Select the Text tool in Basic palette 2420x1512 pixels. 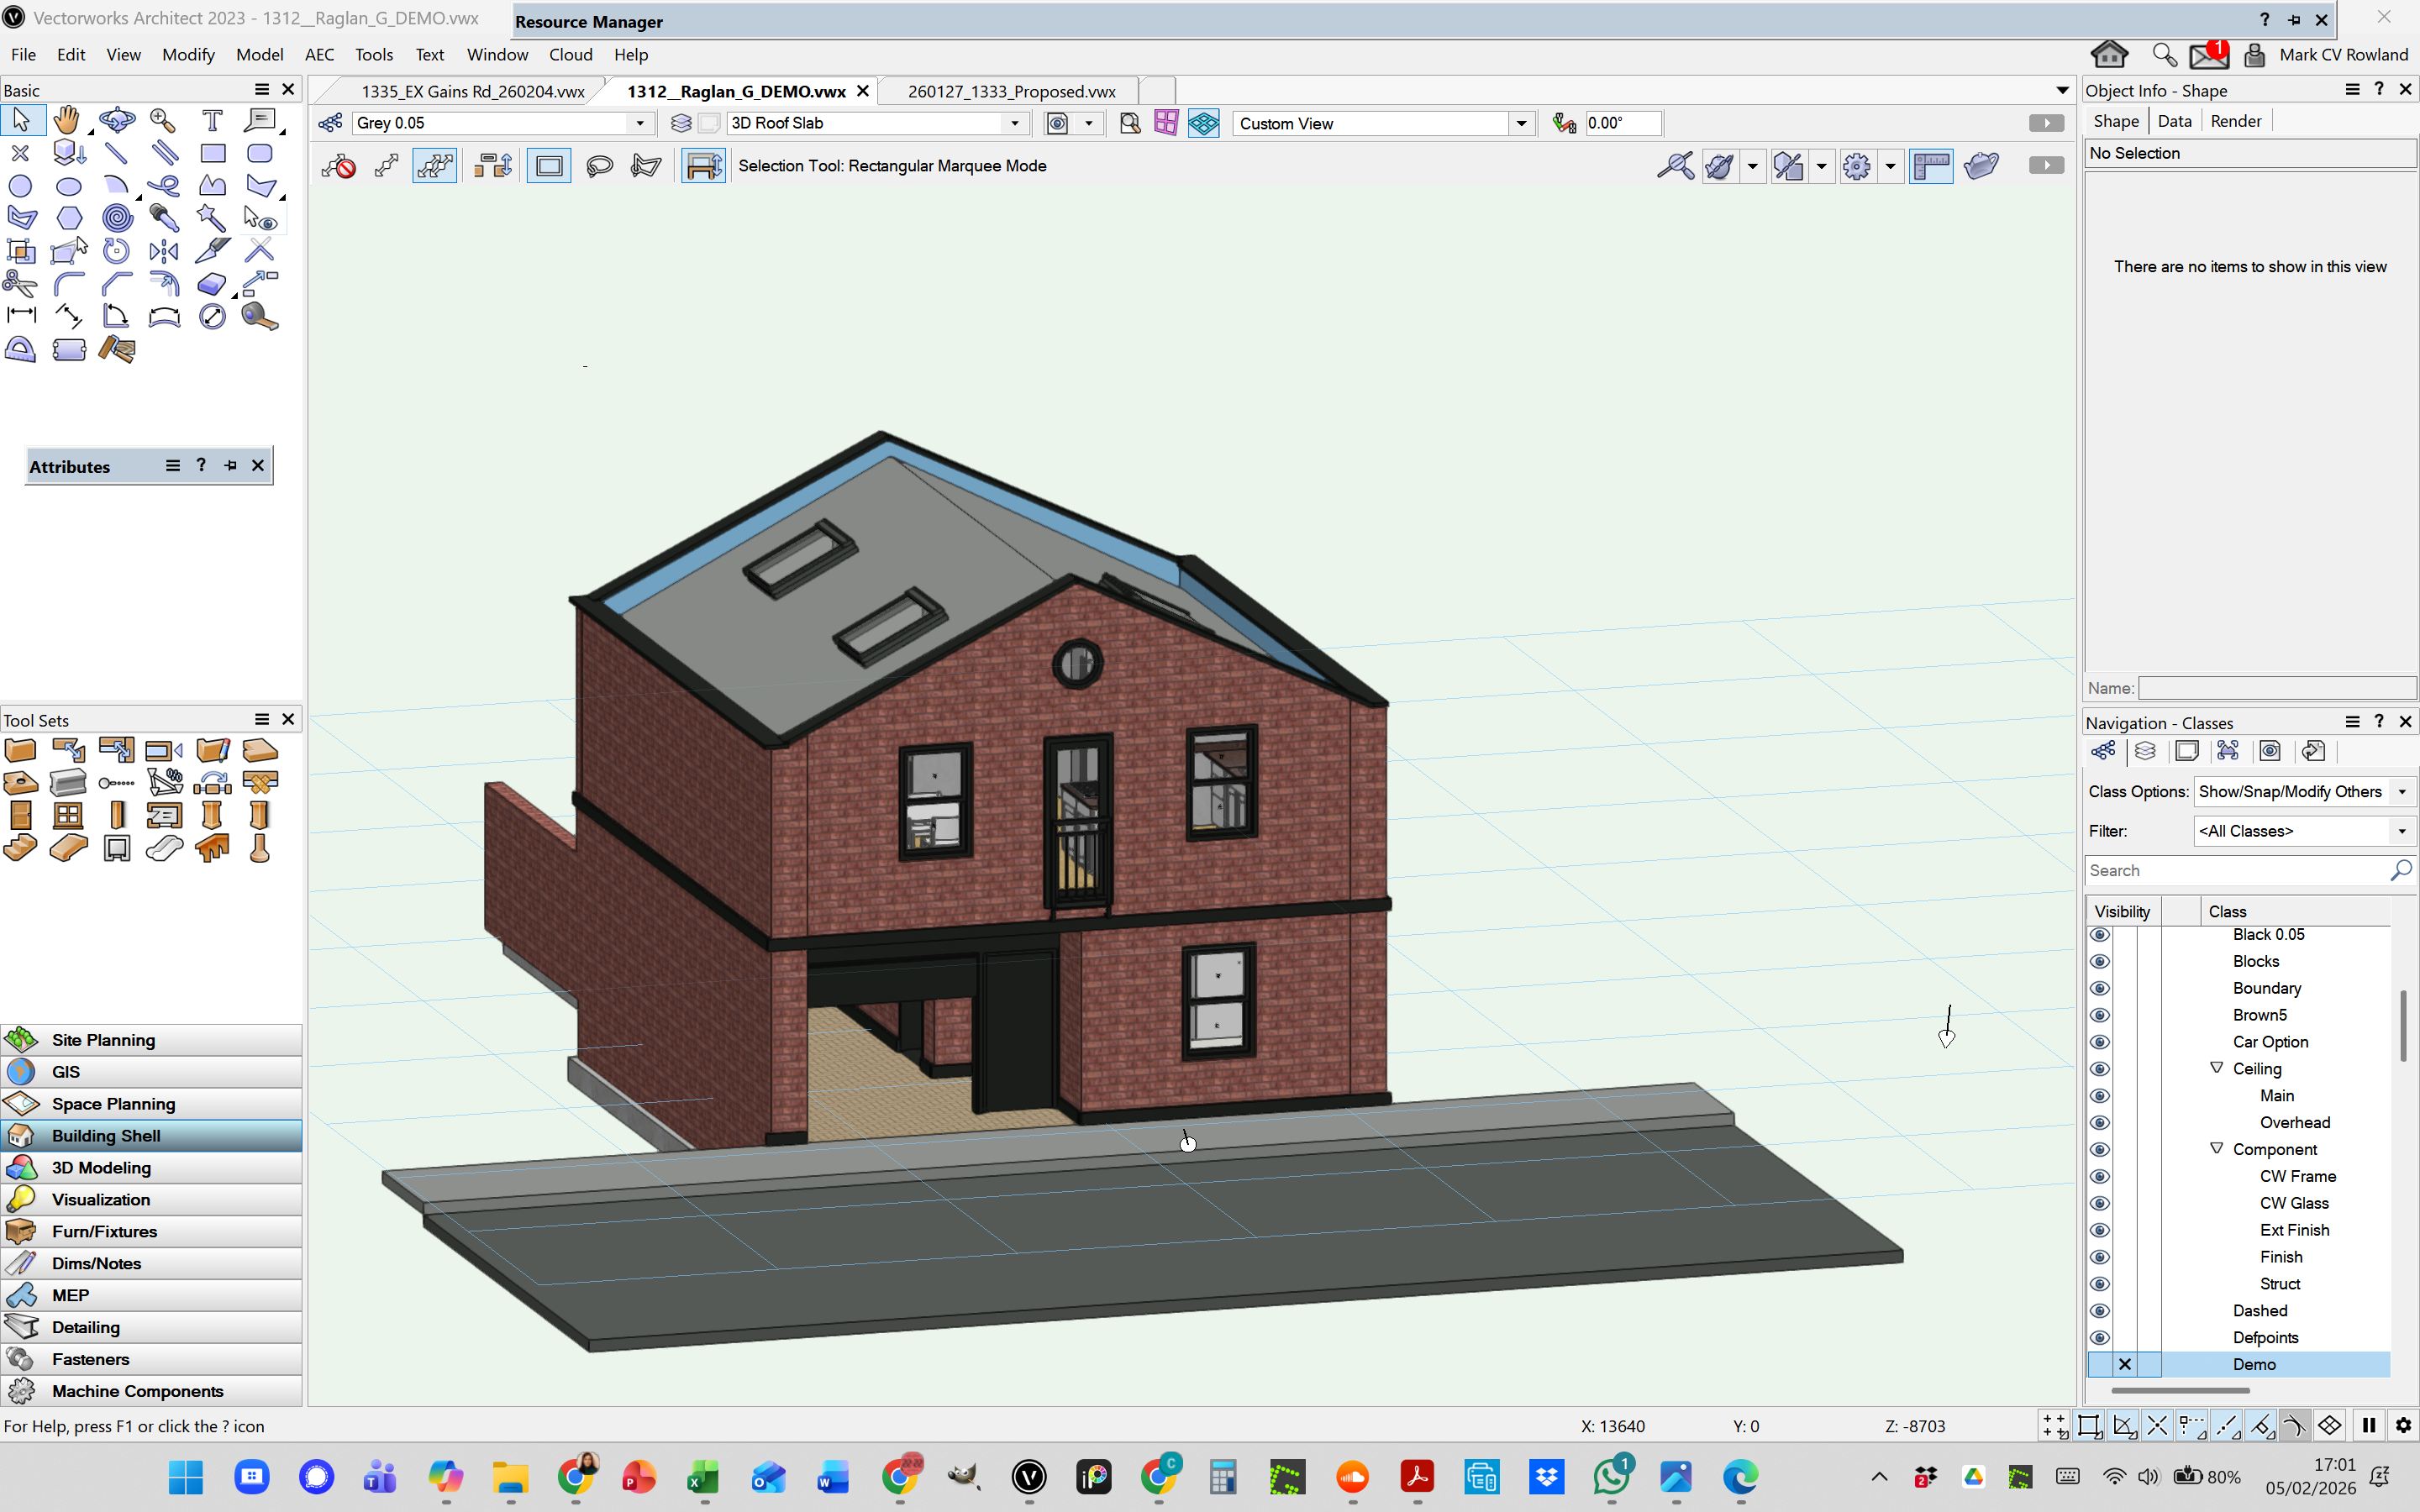[212, 121]
